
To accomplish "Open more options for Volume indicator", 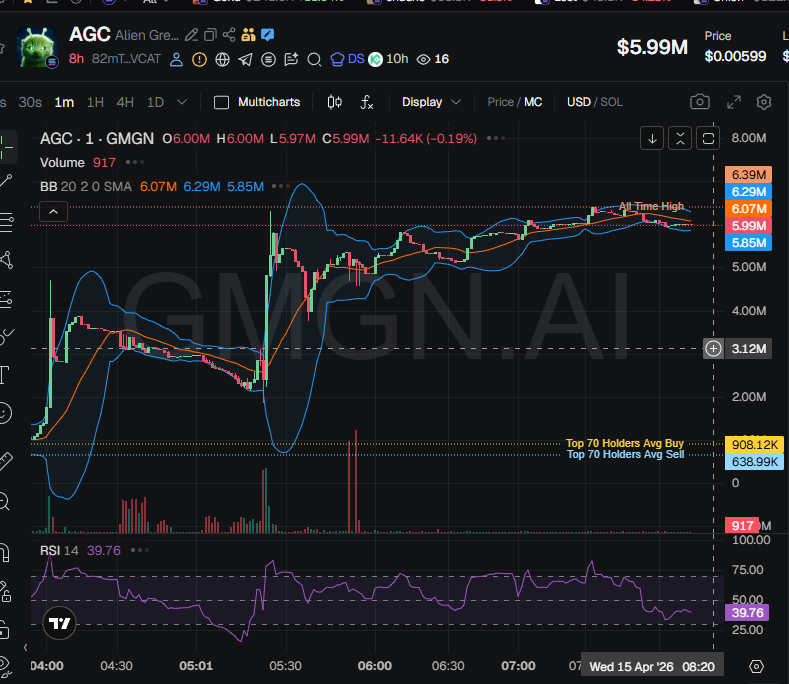I will [134, 162].
